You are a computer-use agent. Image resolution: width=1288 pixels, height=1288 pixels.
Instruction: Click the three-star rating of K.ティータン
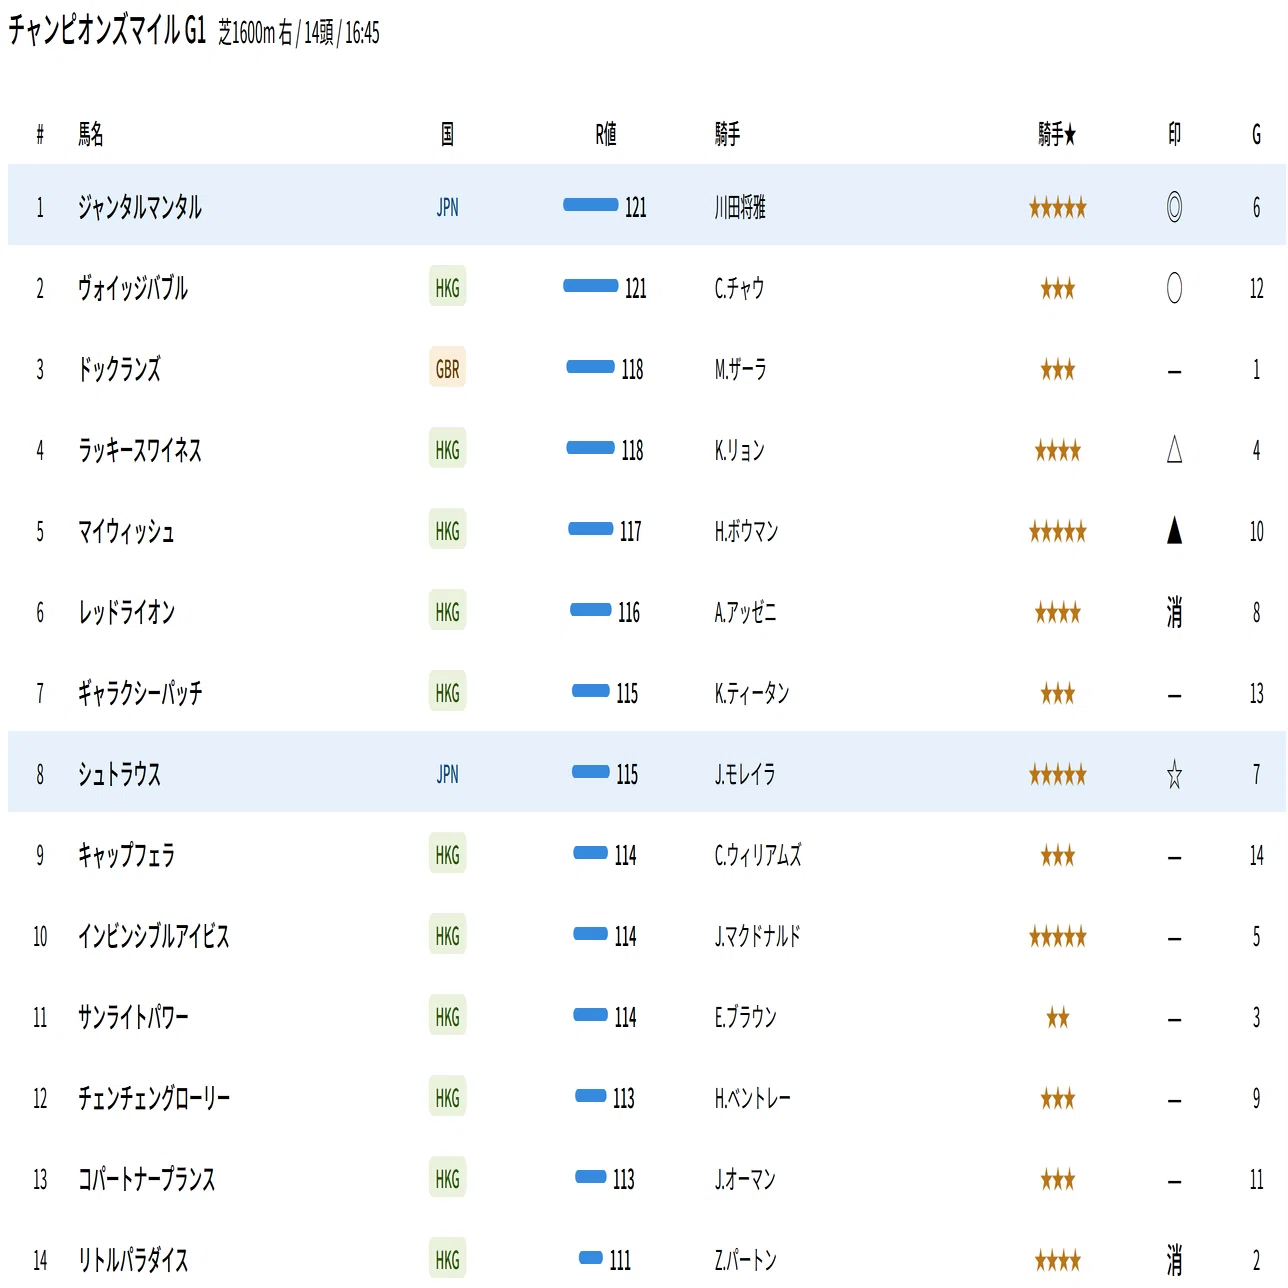pos(1057,694)
